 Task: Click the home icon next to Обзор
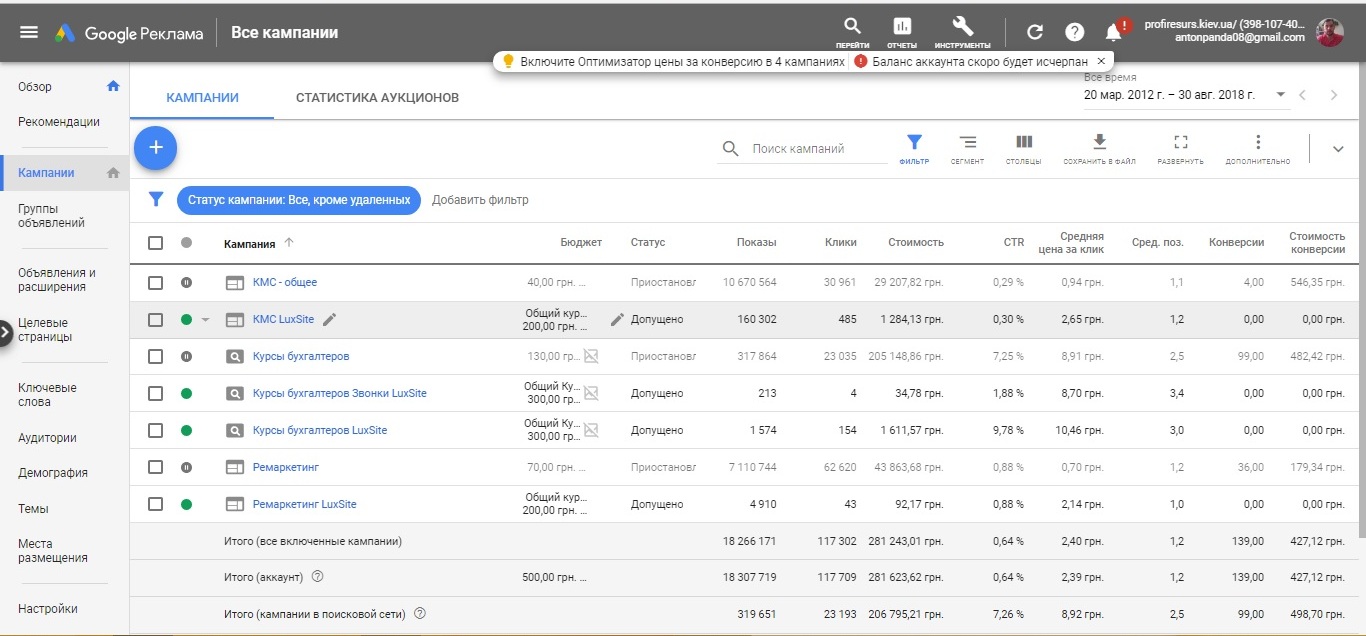tap(113, 86)
